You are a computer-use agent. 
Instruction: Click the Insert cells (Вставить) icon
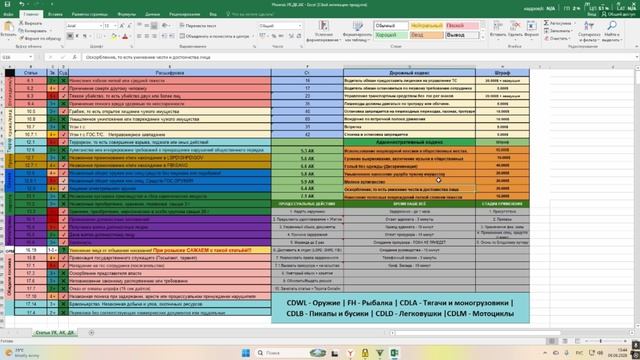click(x=498, y=27)
